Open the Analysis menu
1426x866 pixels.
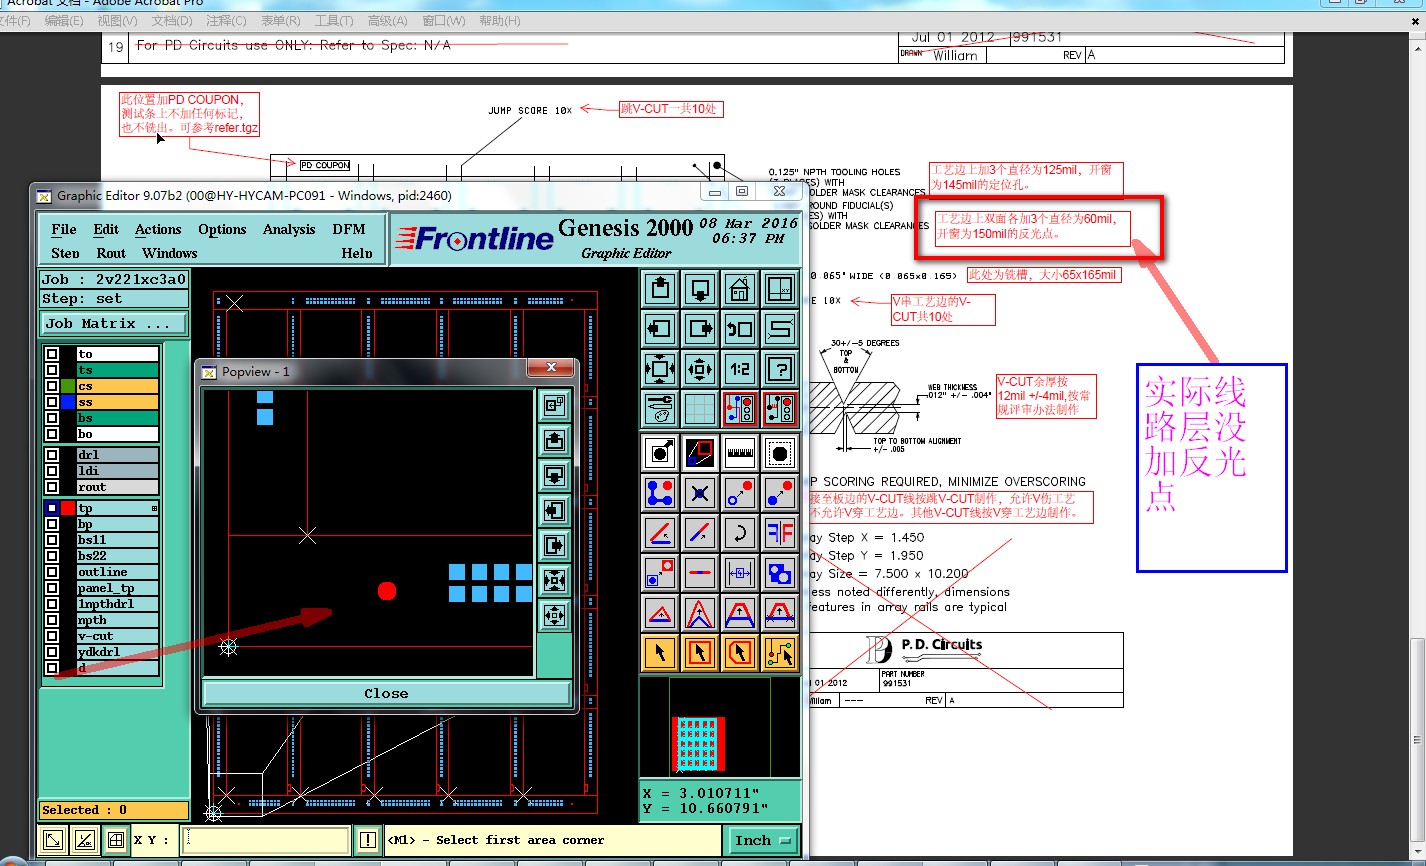coord(289,229)
